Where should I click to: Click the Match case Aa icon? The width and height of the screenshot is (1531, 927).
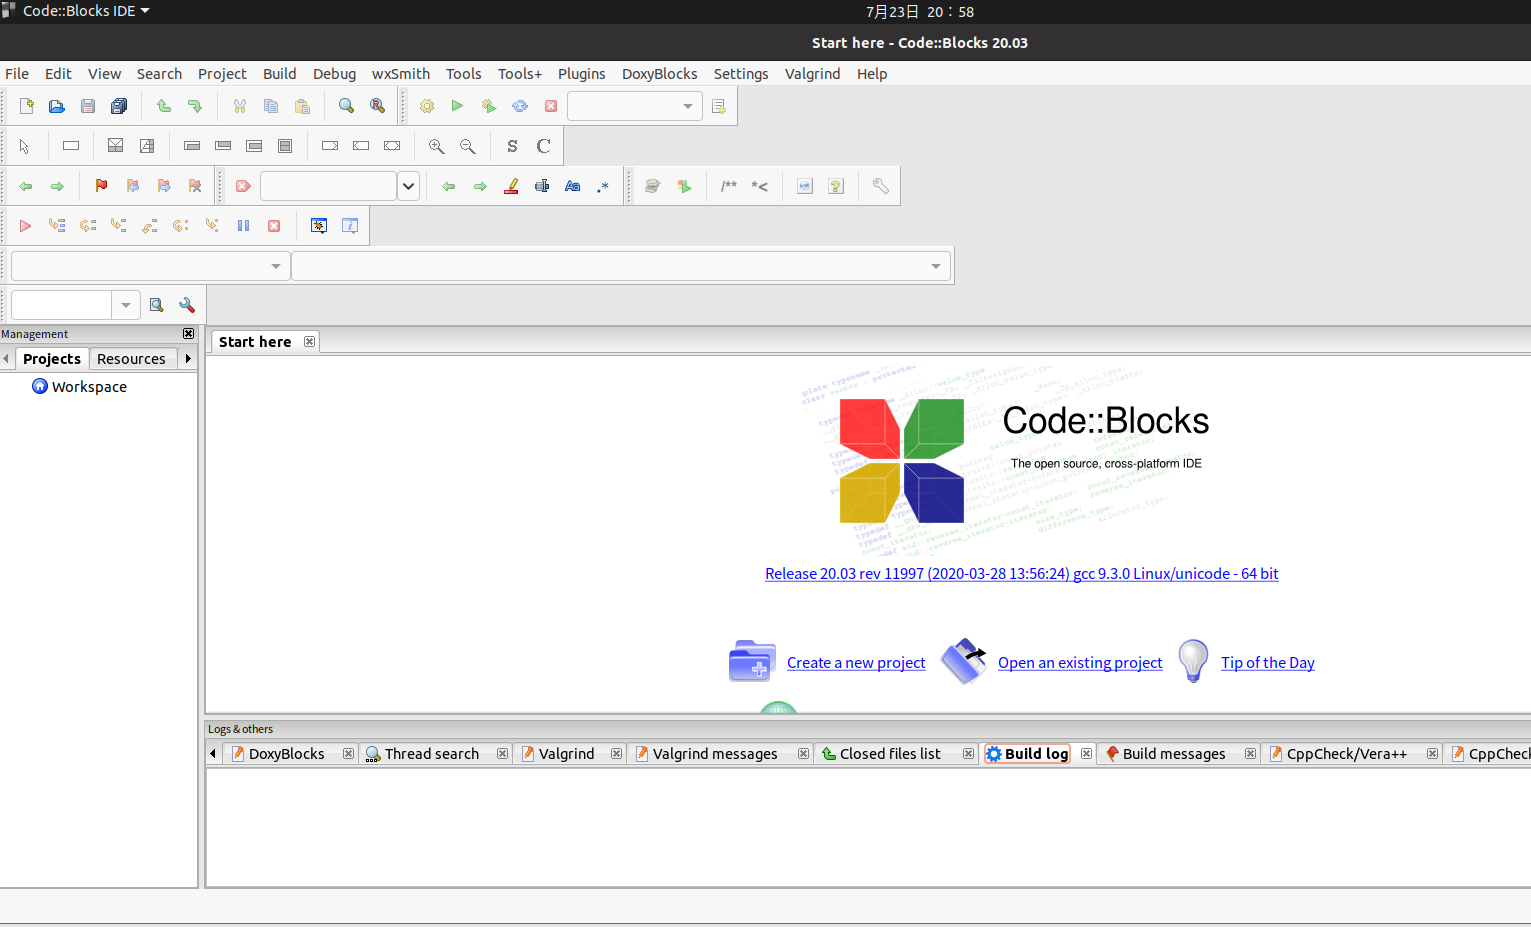(573, 186)
